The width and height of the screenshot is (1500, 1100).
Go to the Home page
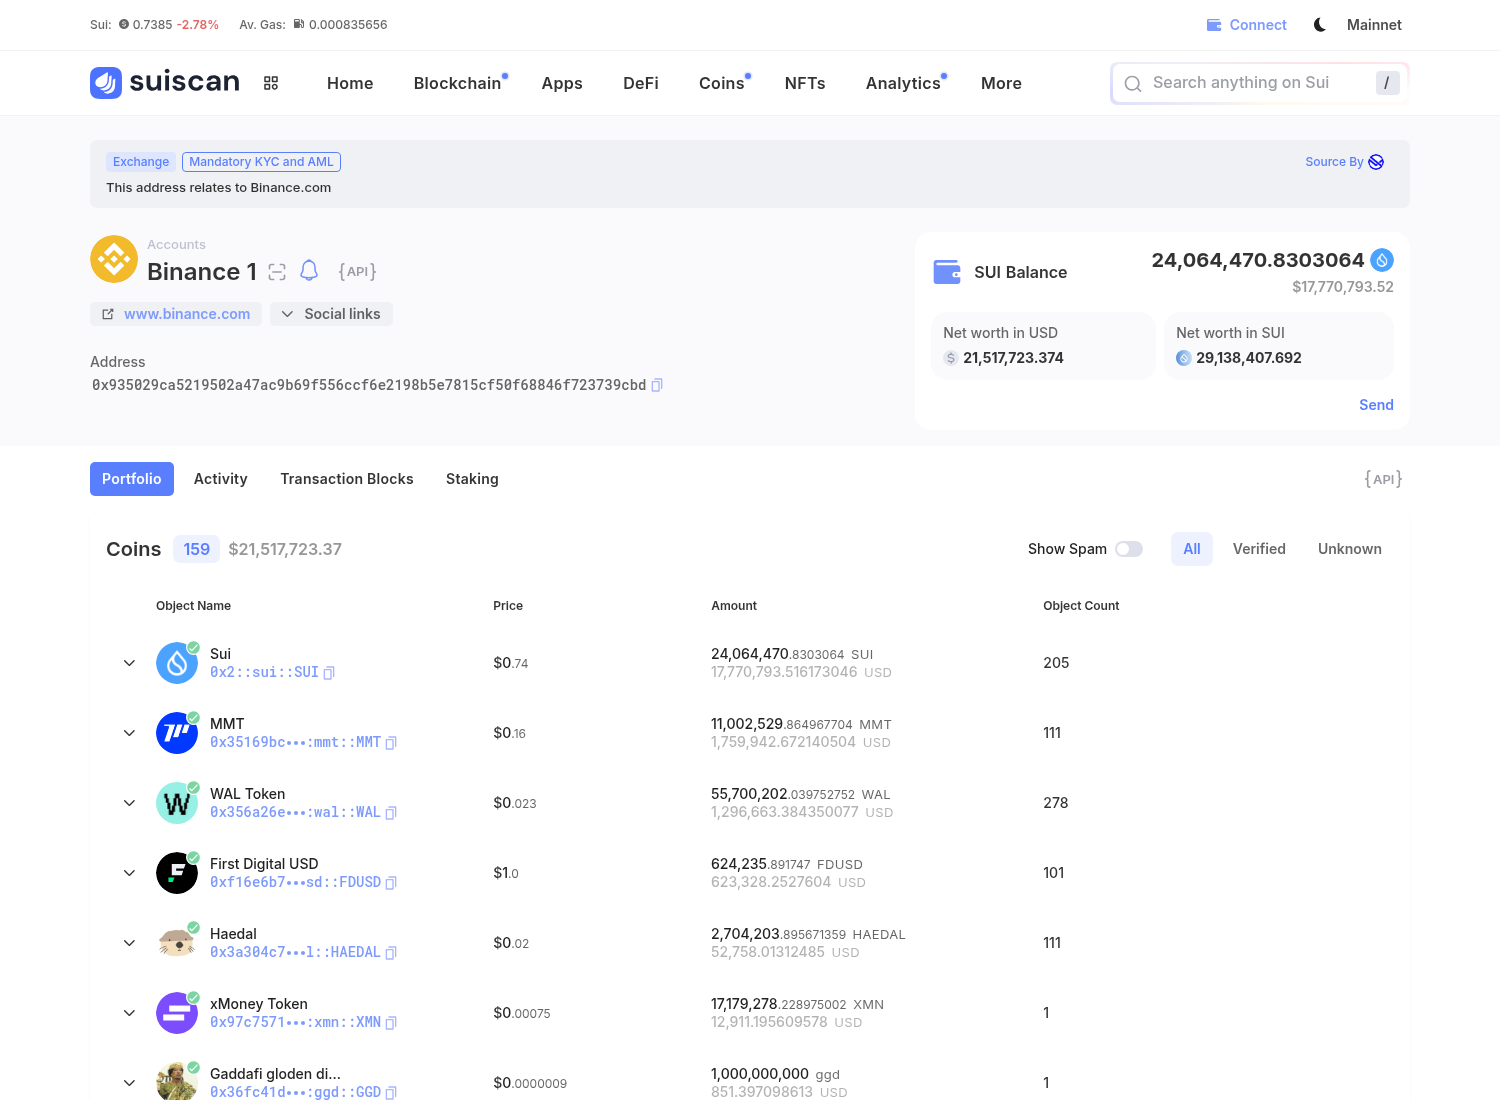coord(350,83)
